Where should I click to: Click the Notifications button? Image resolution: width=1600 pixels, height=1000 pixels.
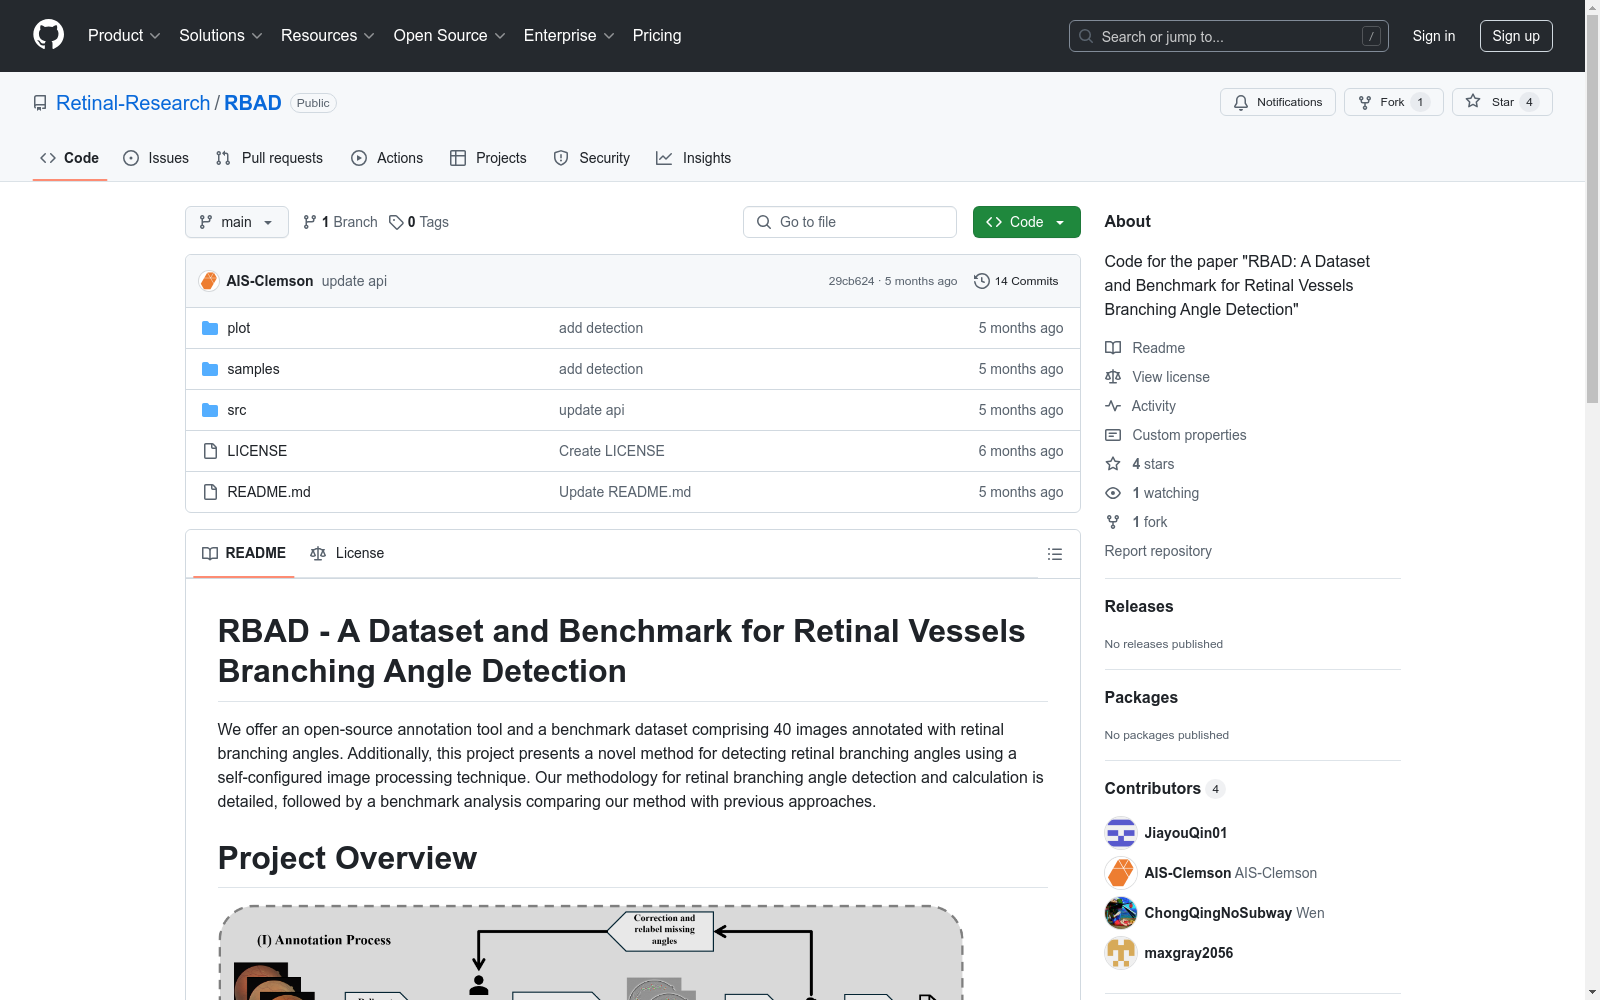click(1278, 102)
